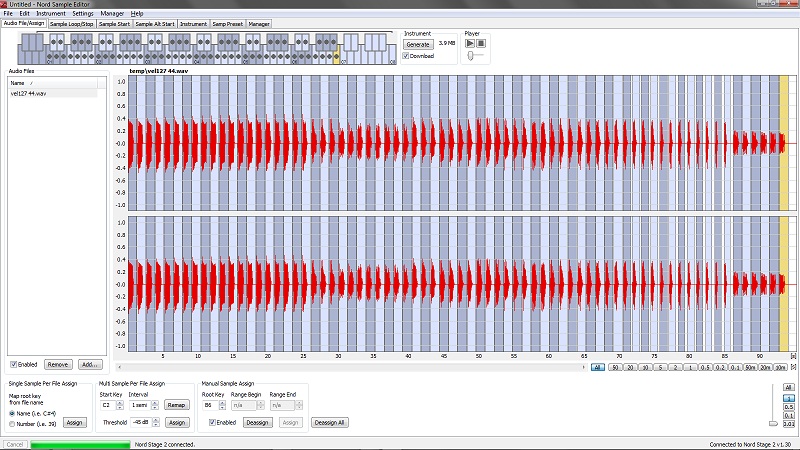Set horizontal zoom to 50 seconds
This screenshot has height=450, width=800.
pyautogui.click(x=615, y=368)
